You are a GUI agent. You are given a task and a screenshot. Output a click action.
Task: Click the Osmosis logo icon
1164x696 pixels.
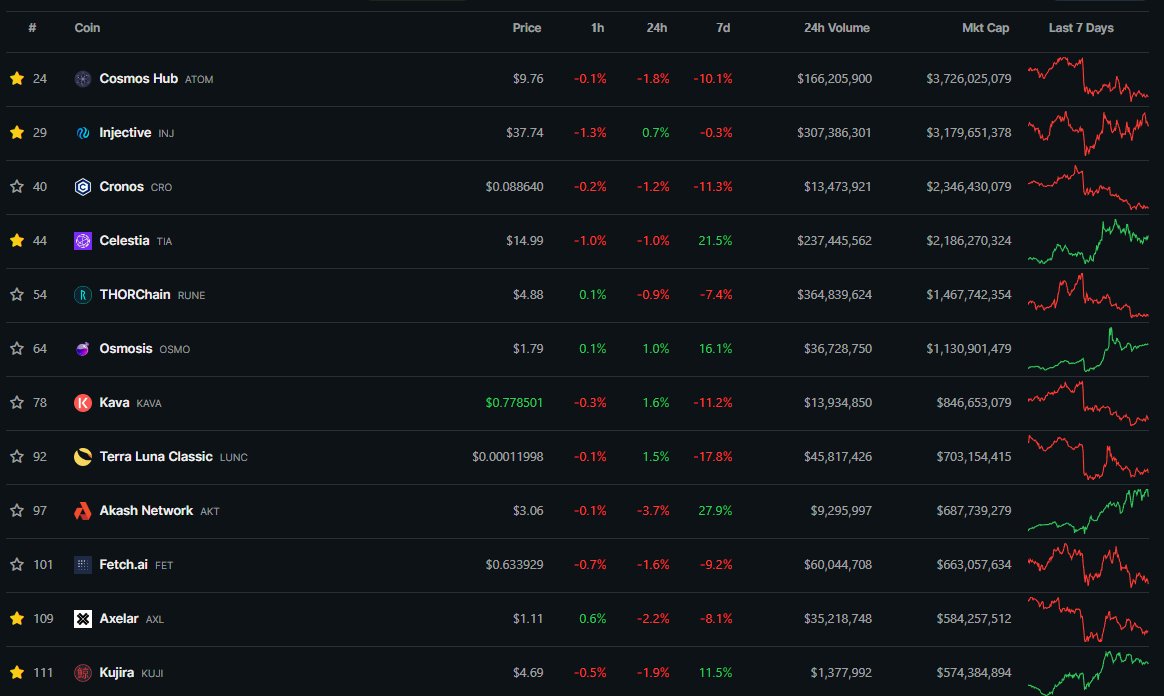tap(82, 349)
